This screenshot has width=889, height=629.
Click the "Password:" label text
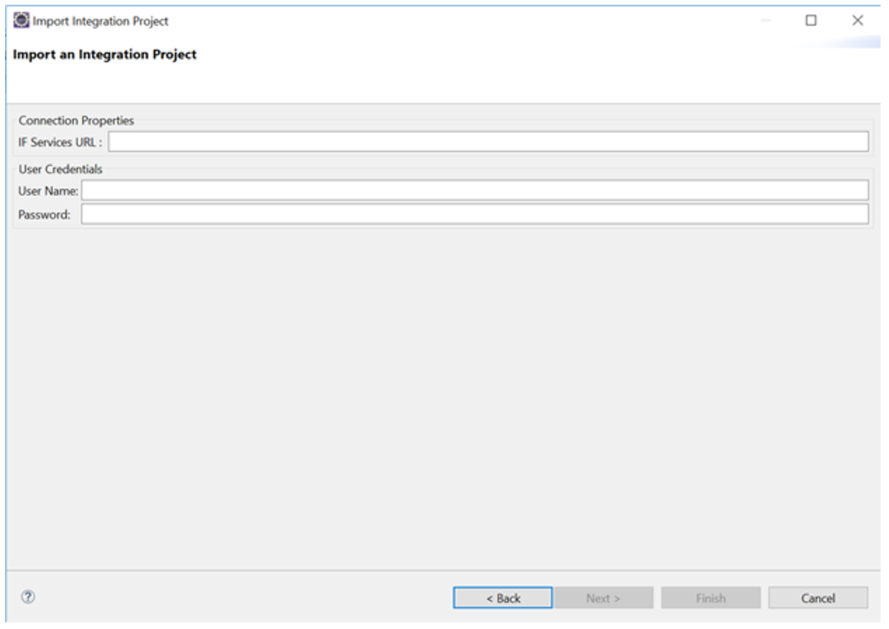pyautogui.click(x=44, y=214)
